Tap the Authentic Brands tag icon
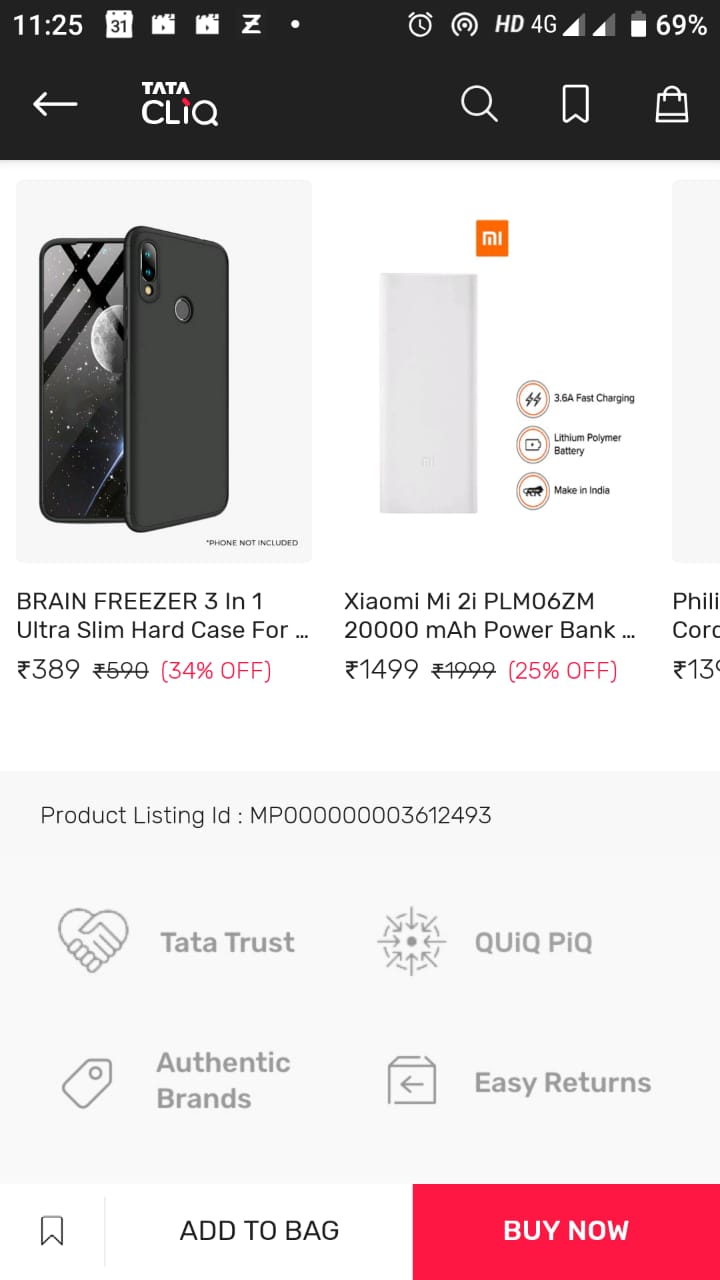The width and height of the screenshot is (720, 1280). click(87, 1082)
